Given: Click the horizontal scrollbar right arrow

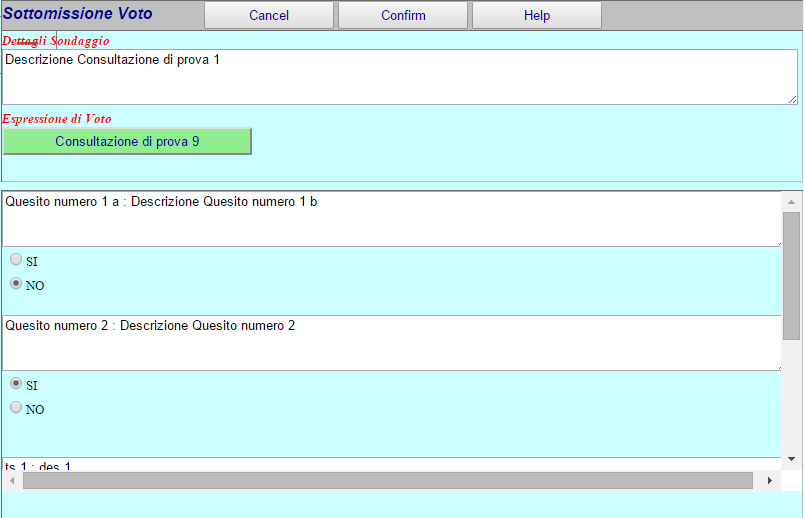Looking at the screenshot, I should 769,481.
